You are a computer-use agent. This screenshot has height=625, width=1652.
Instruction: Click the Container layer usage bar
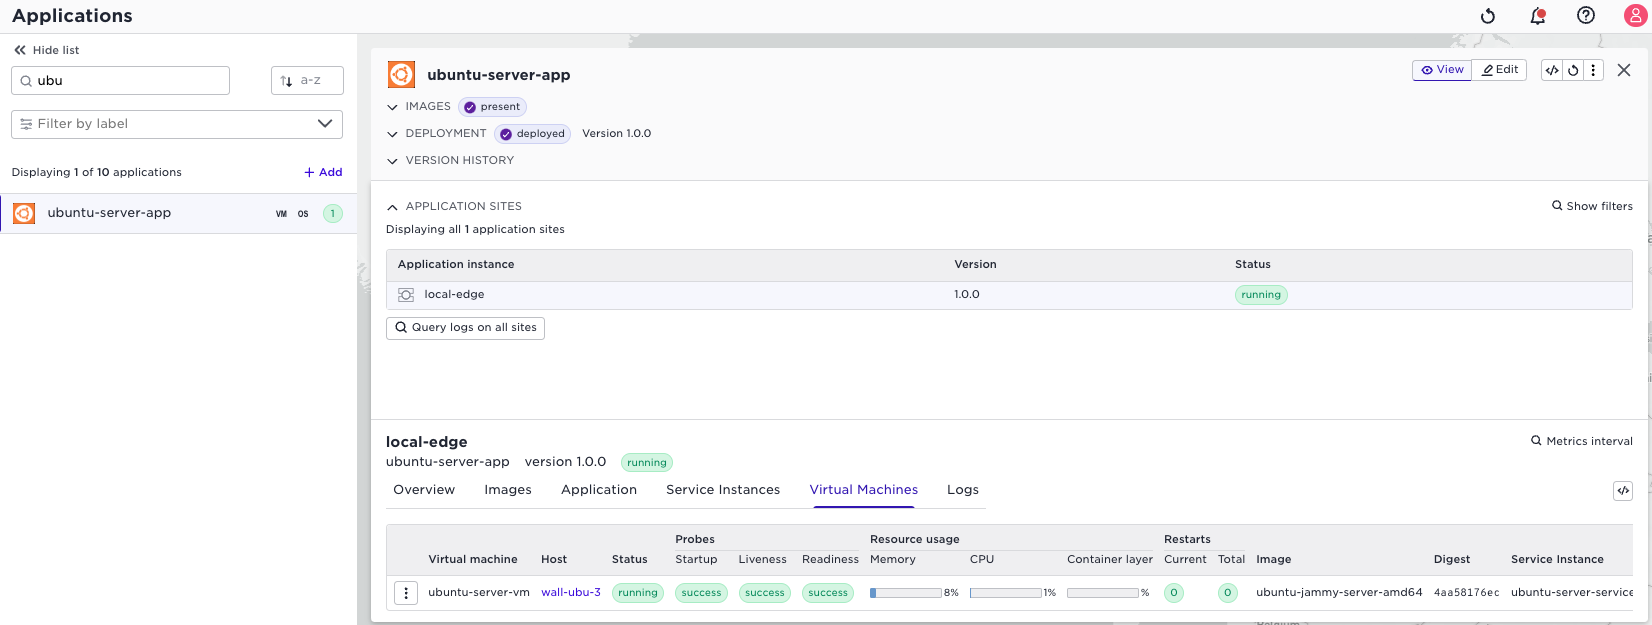click(x=1103, y=593)
